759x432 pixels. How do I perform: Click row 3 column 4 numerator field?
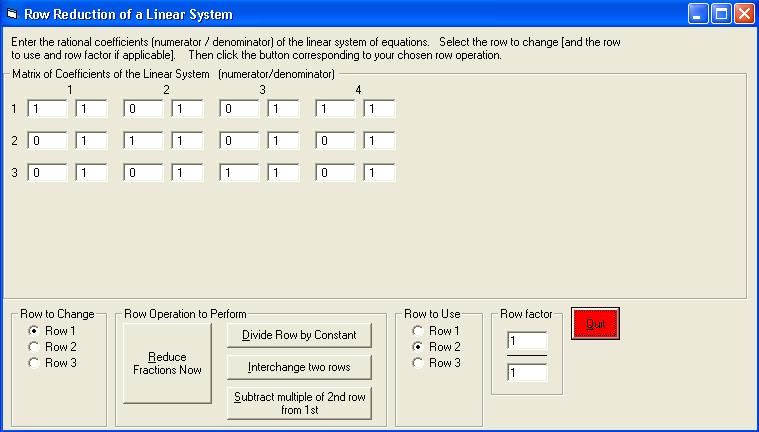pyautogui.click(x=335, y=173)
